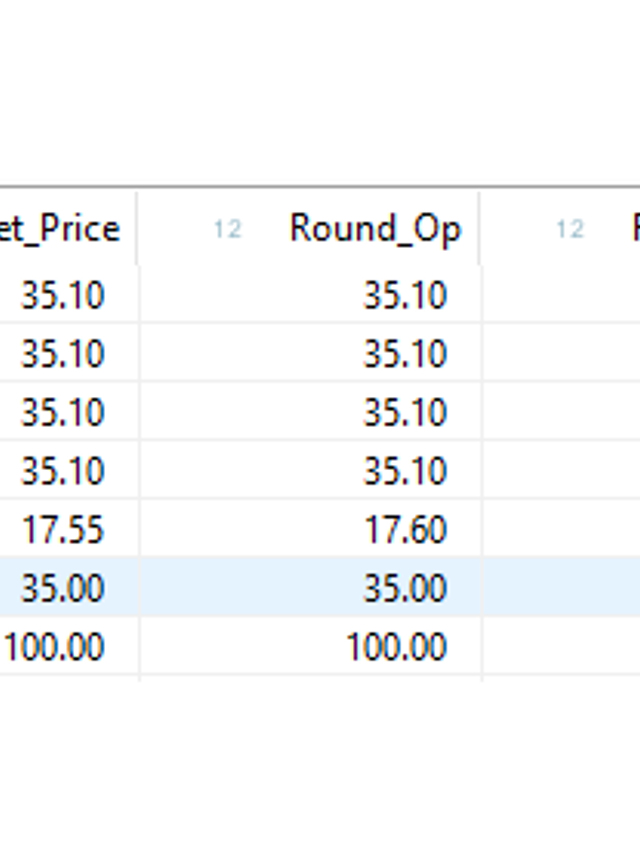Click empty third-column cell in the 100.00 row

point(561,645)
